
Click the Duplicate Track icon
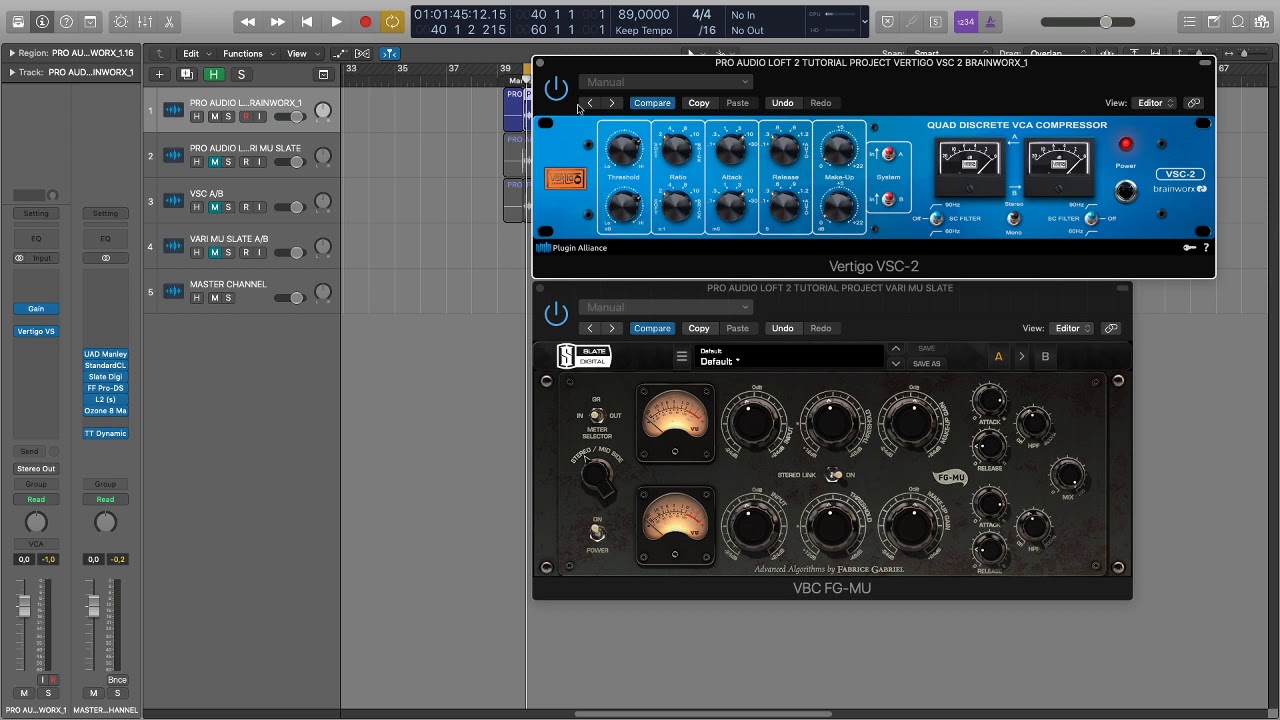[186, 74]
